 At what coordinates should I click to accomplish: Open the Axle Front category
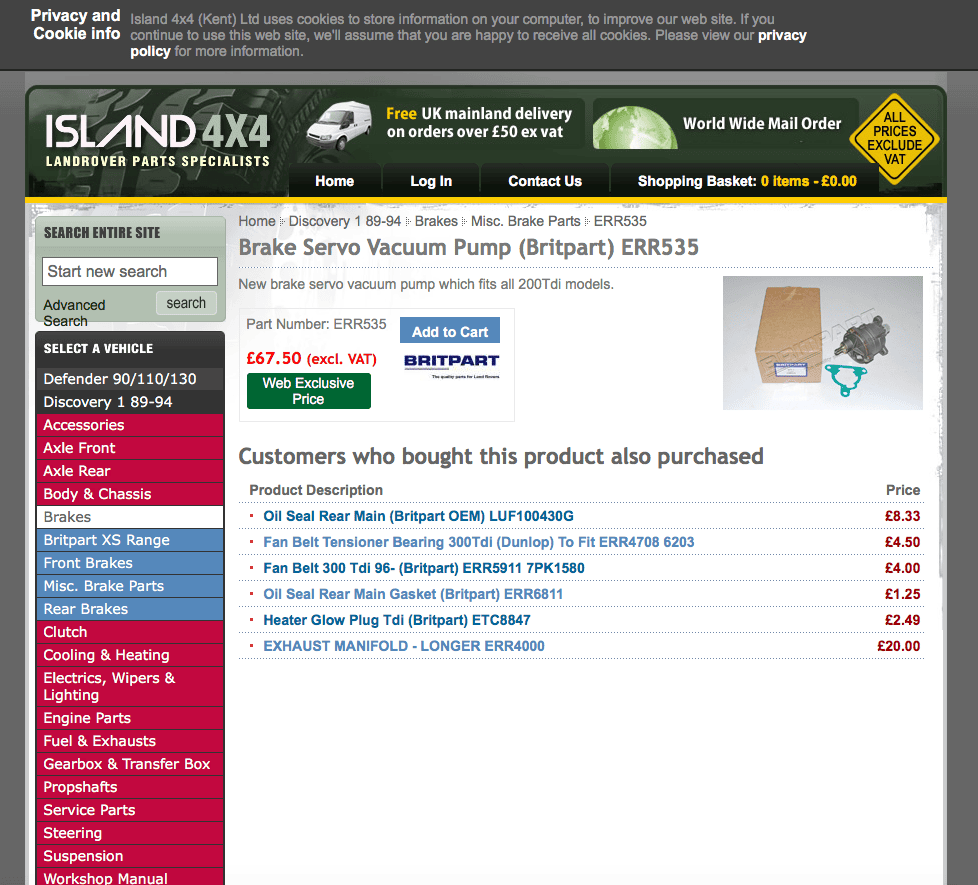pos(130,448)
